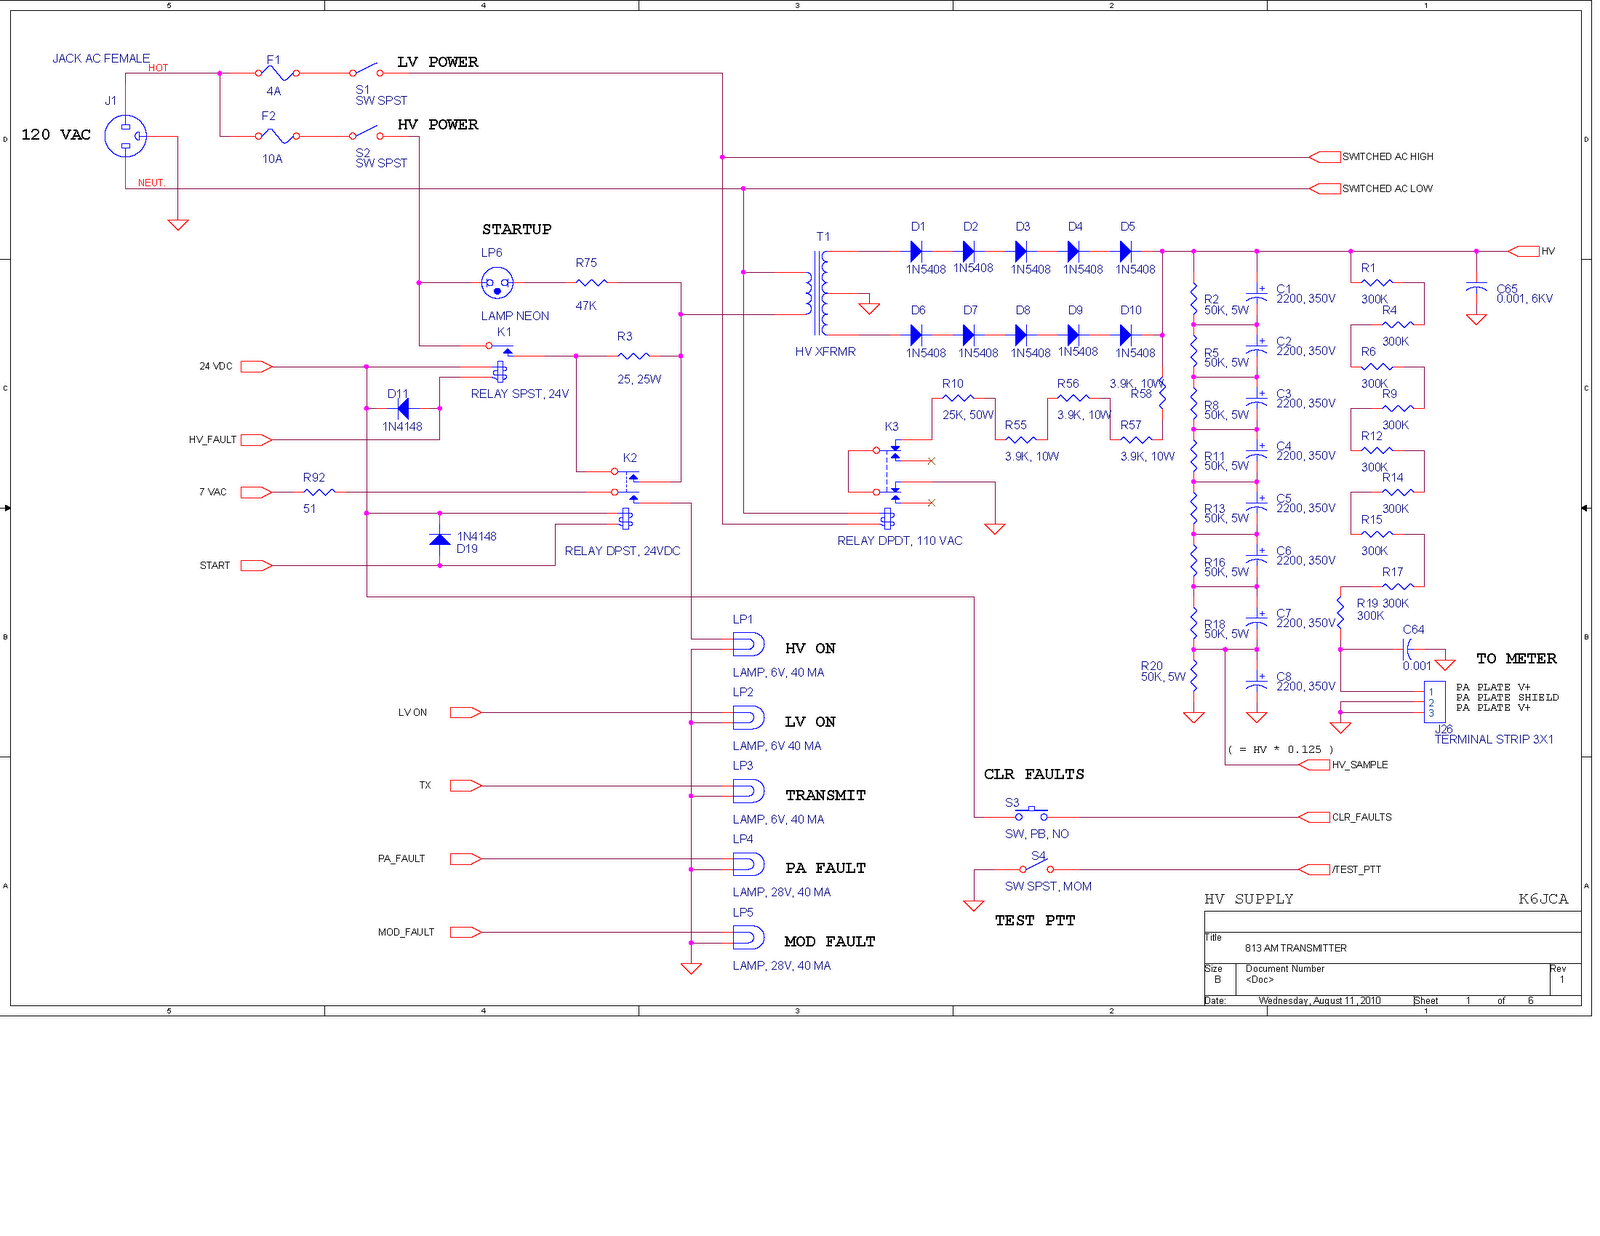The width and height of the screenshot is (1600, 1236).
Task: Click the LP1 HV ON lamp
Action: [x=748, y=645]
